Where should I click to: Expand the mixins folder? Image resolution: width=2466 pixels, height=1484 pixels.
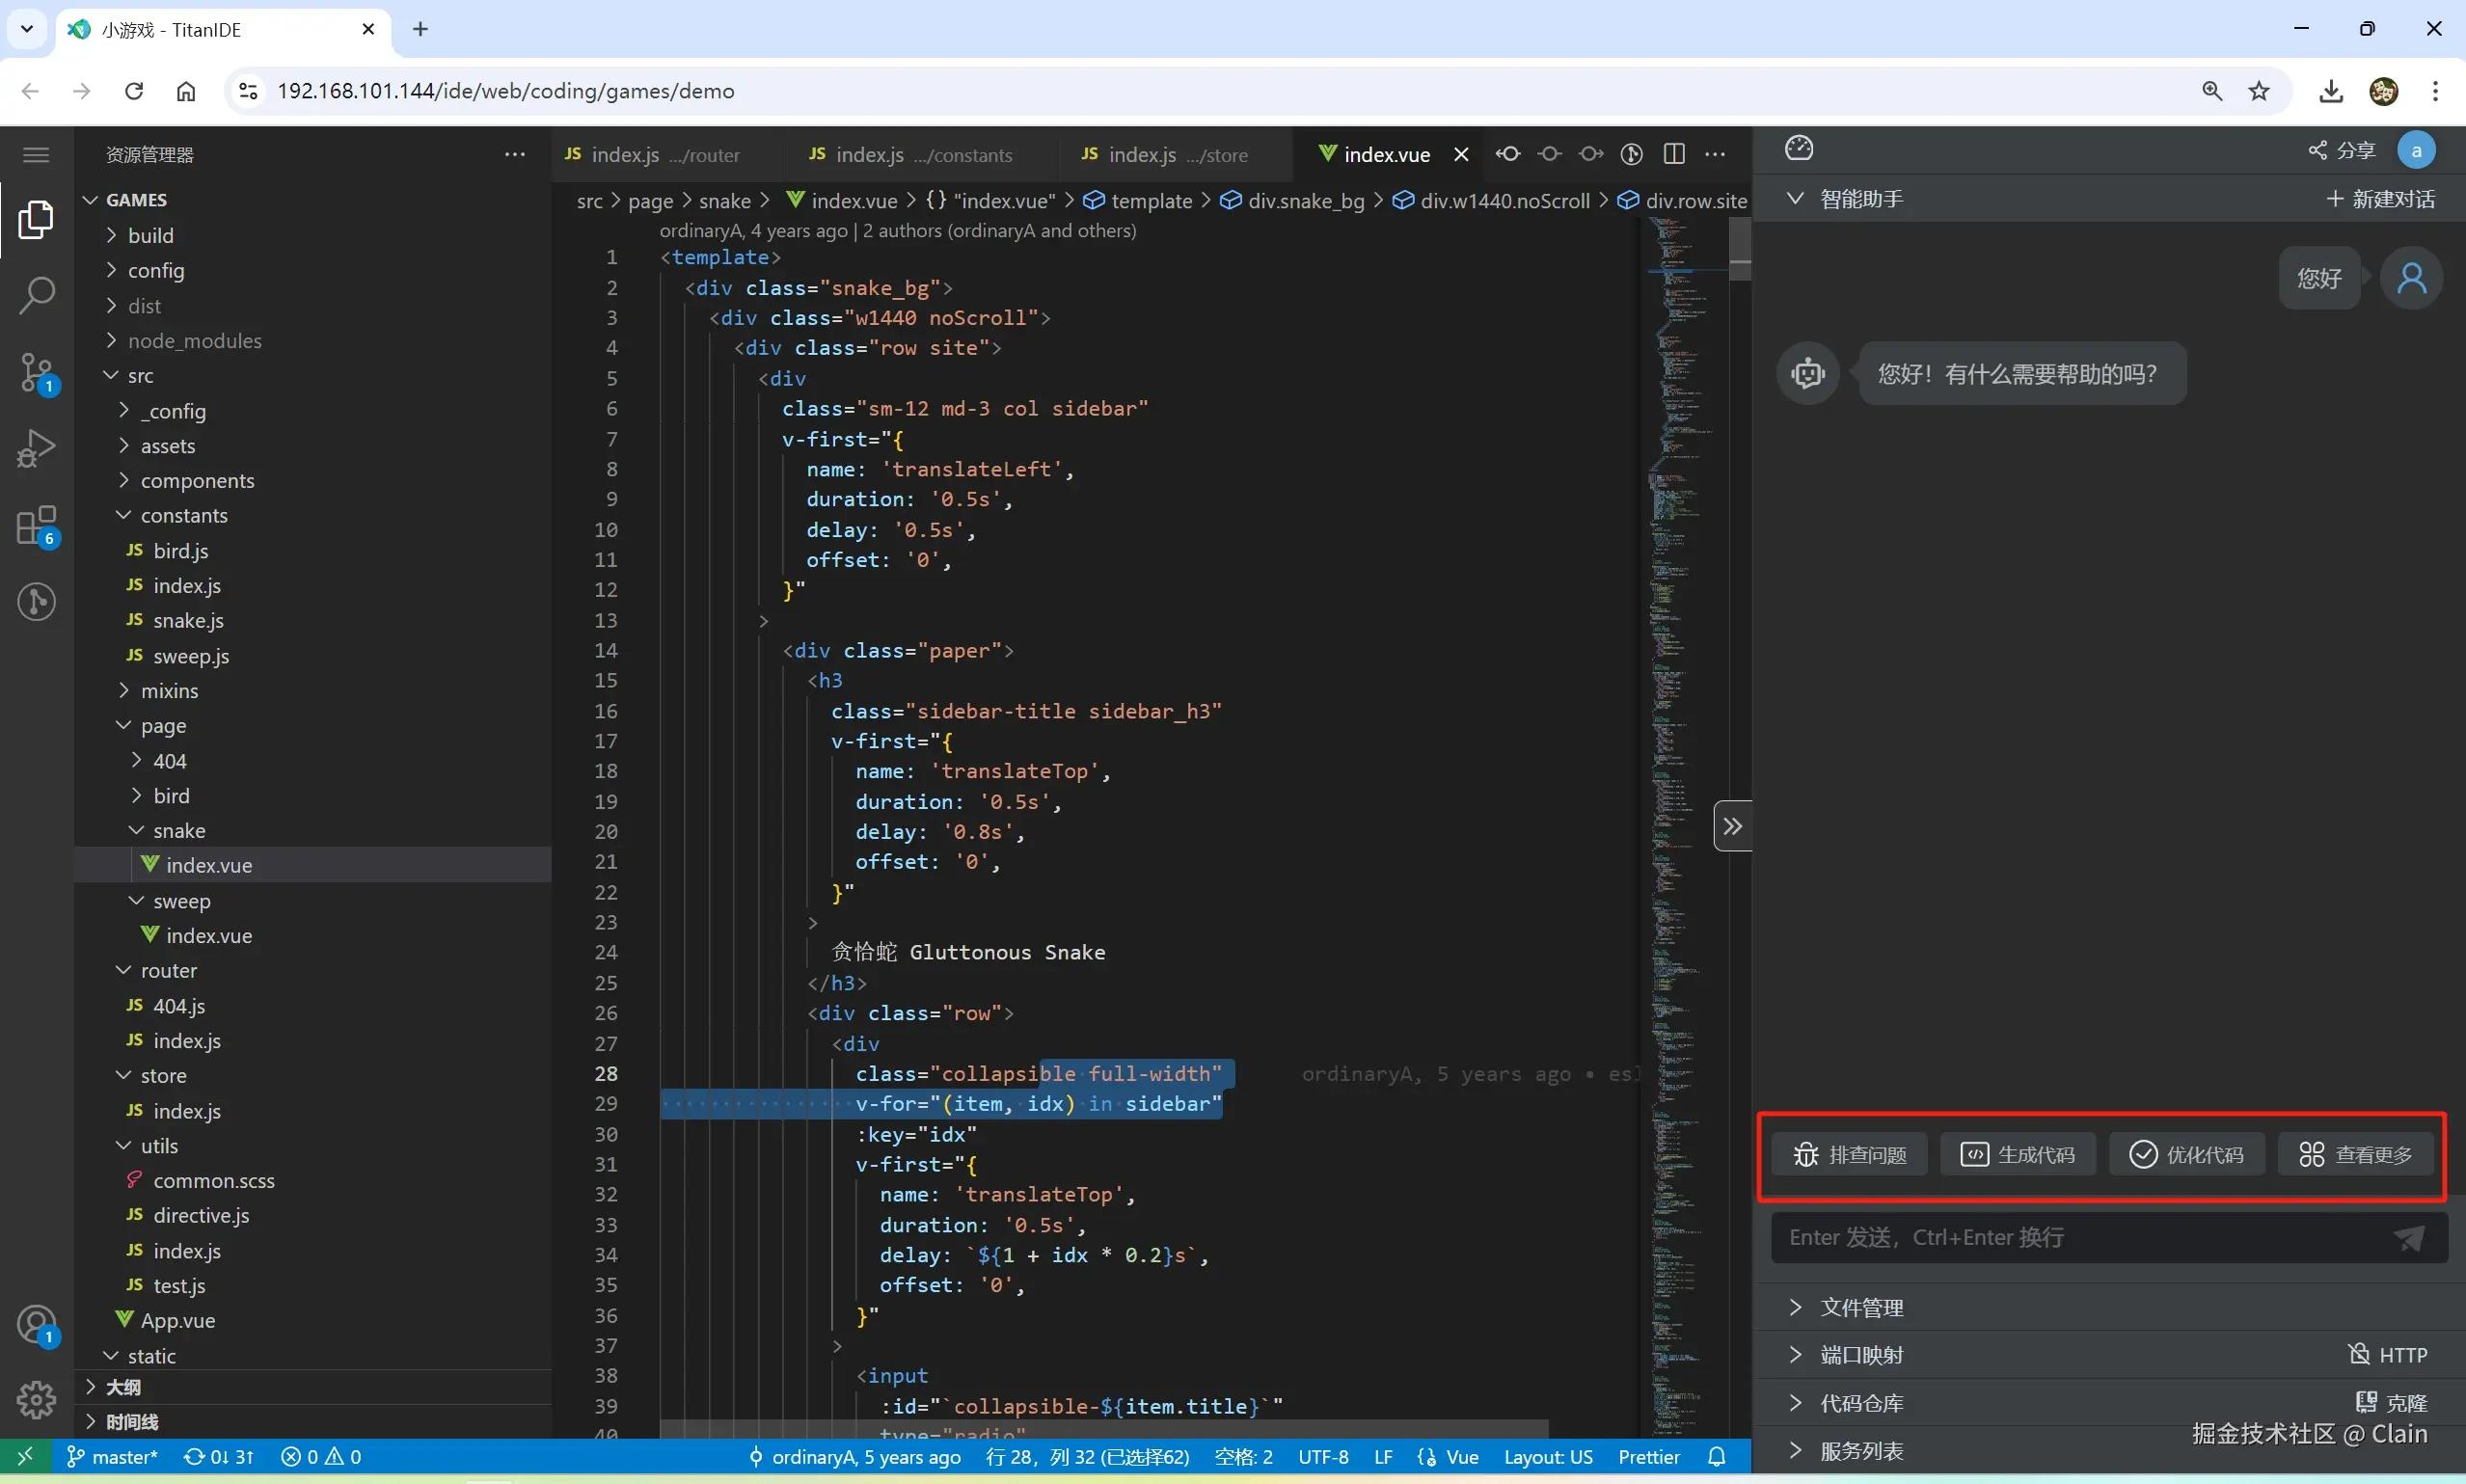click(x=312, y=690)
